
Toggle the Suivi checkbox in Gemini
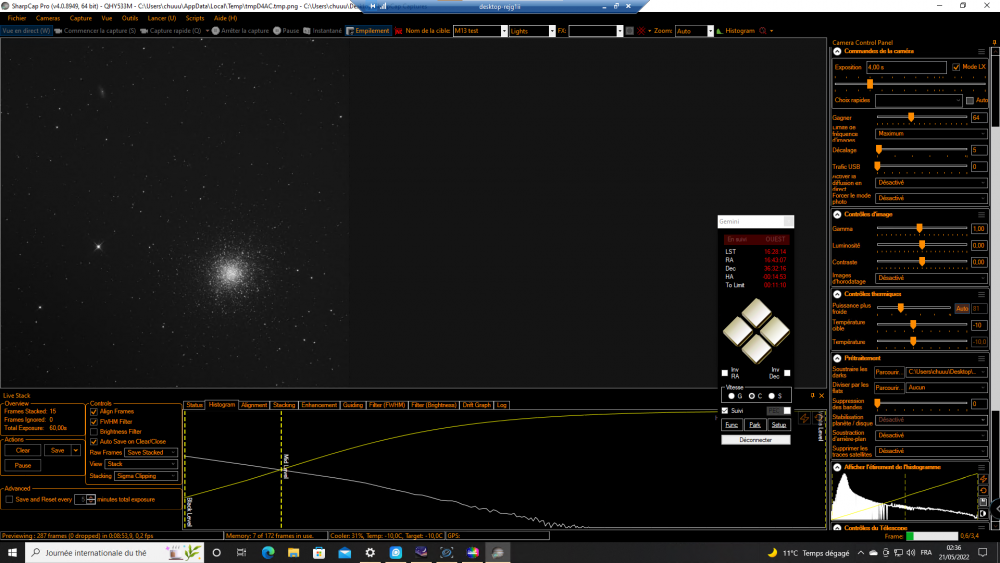point(724,411)
